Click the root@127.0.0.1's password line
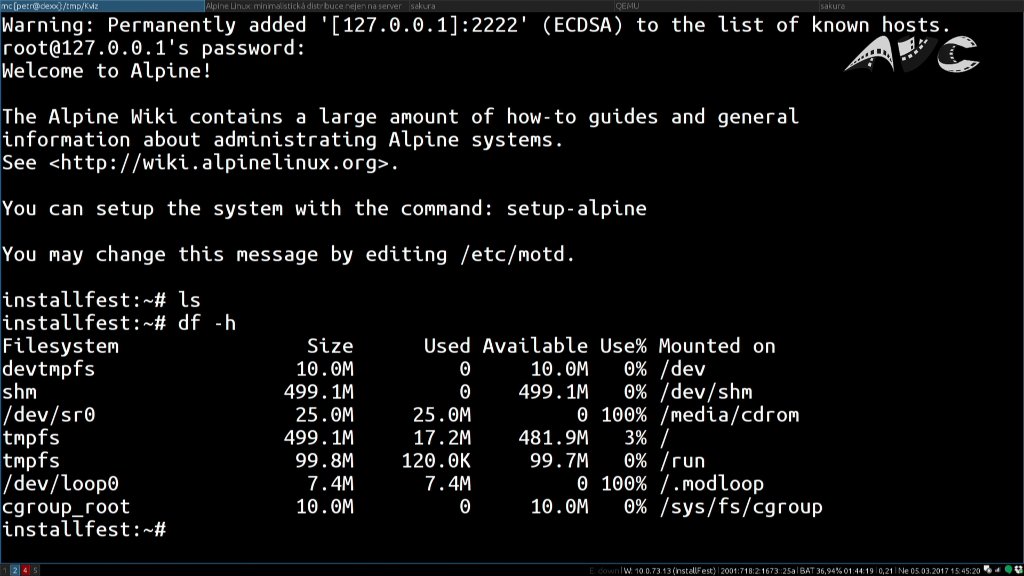 coord(153,48)
